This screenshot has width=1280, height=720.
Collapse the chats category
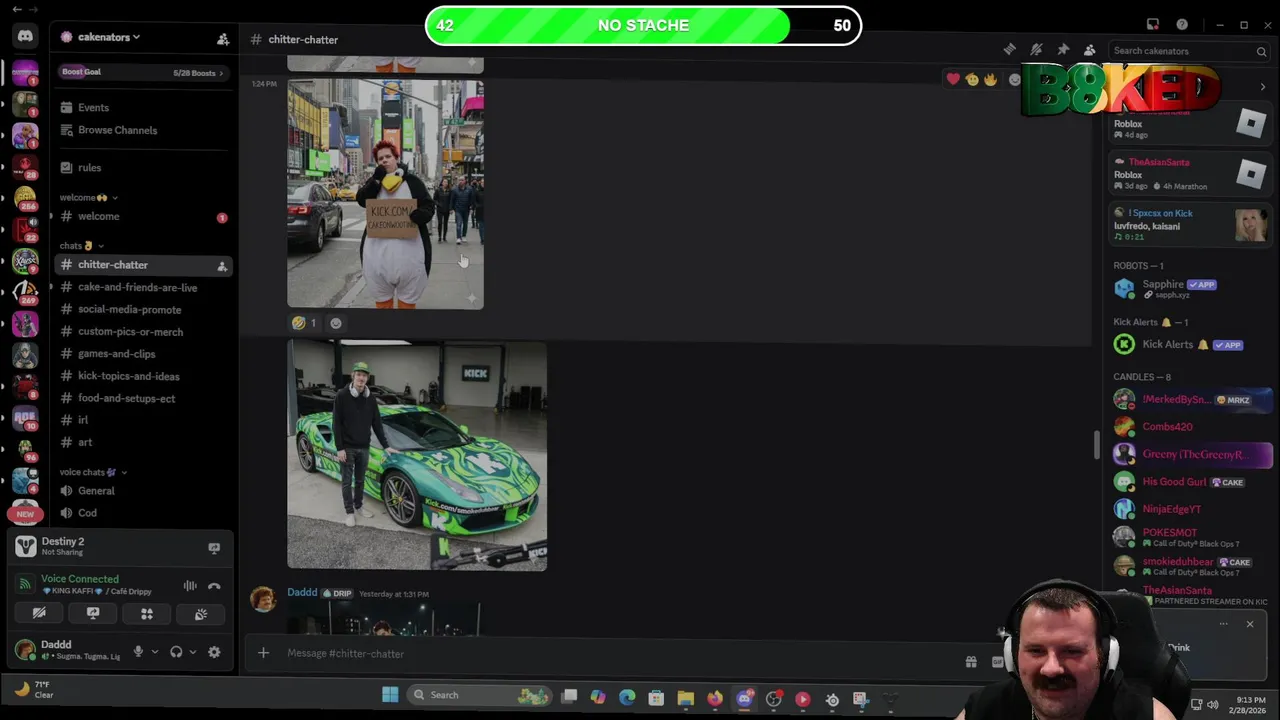pos(81,246)
